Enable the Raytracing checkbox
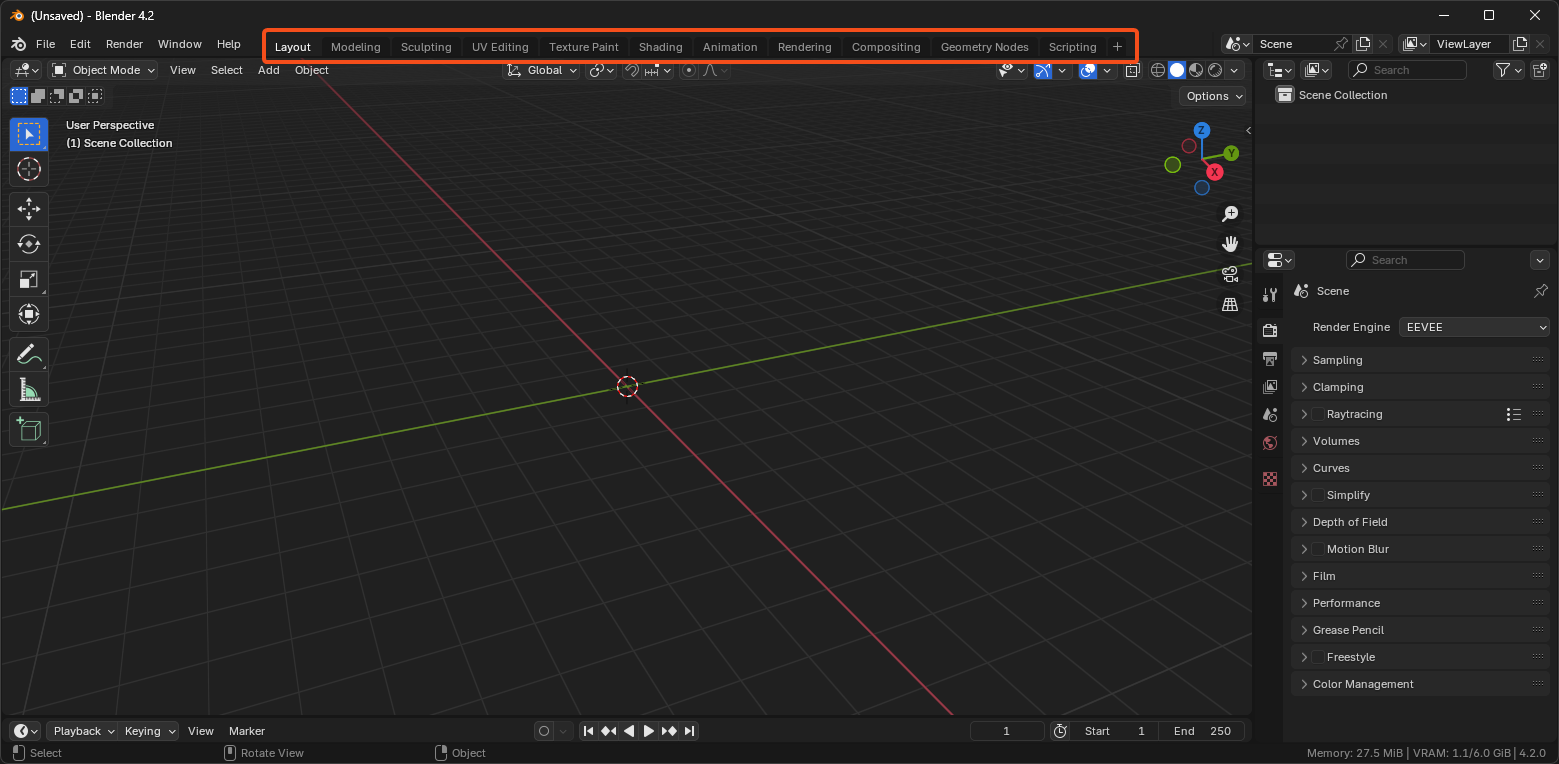This screenshot has height=764, width=1559. coord(1318,414)
